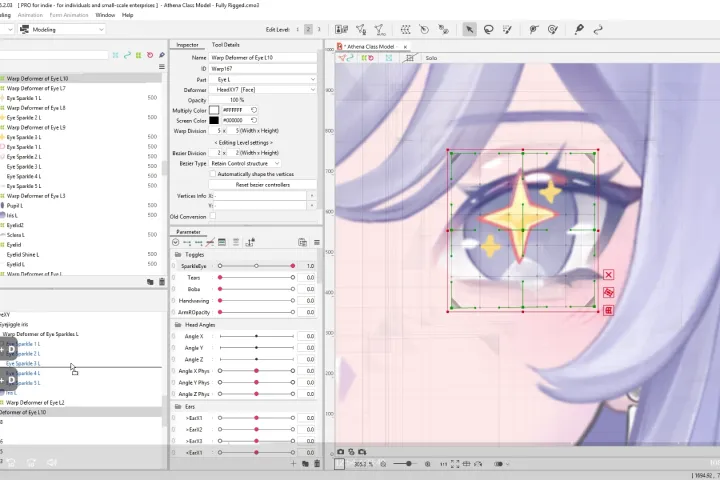The width and height of the screenshot is (720, 480).
Task: Expand the Parameter panel circled chevron
Action: click(175, 243)
